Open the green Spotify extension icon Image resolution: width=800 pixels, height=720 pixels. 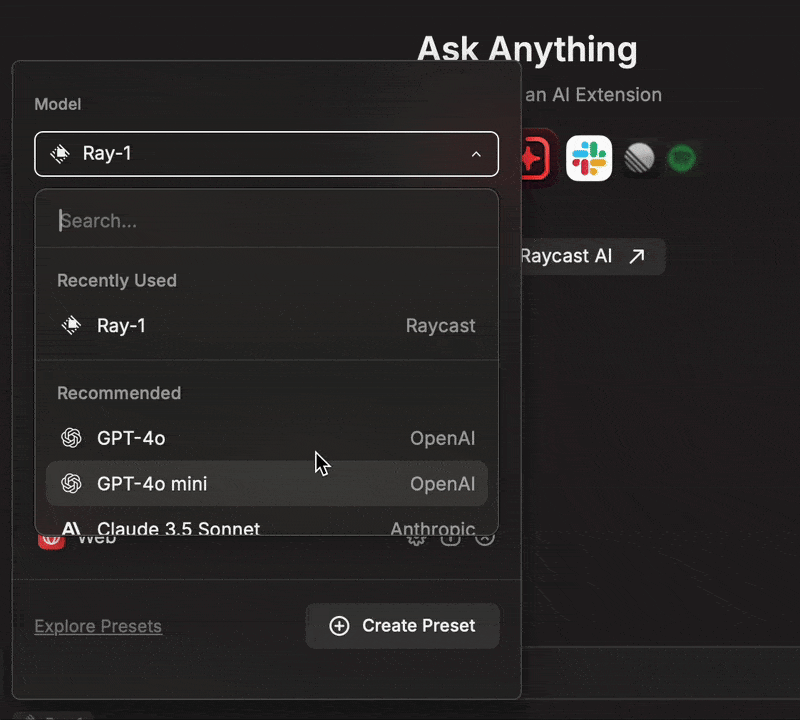[x=682, y=158]
